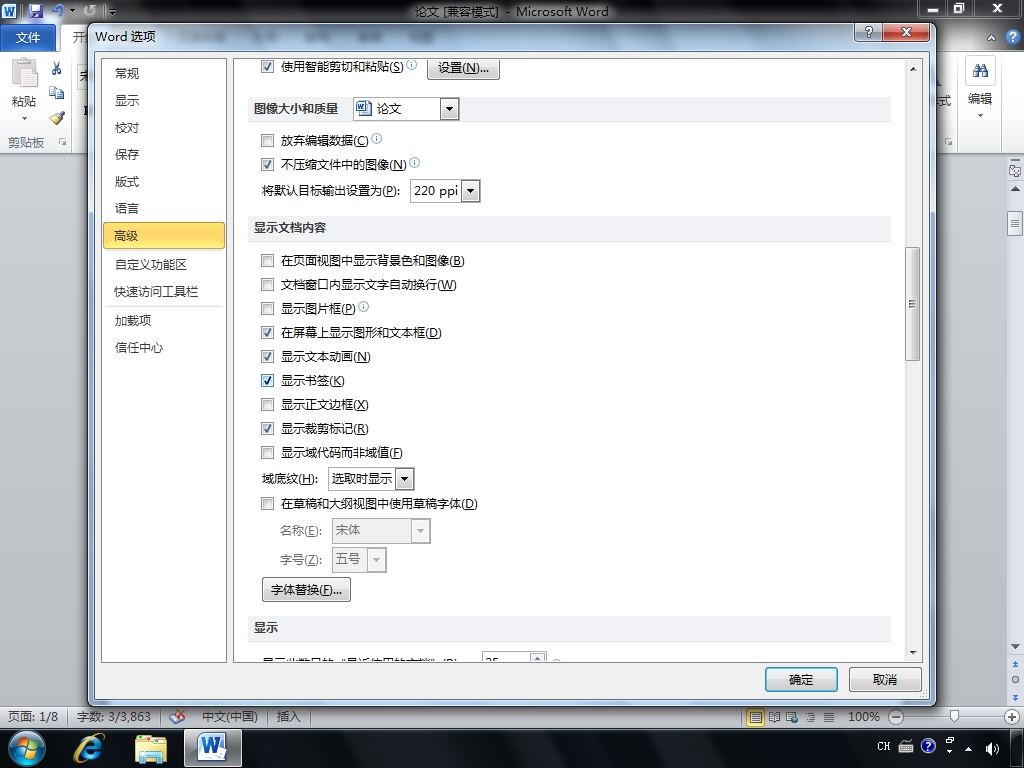Open Word help via blue question icon

[x=1013, y=37]
